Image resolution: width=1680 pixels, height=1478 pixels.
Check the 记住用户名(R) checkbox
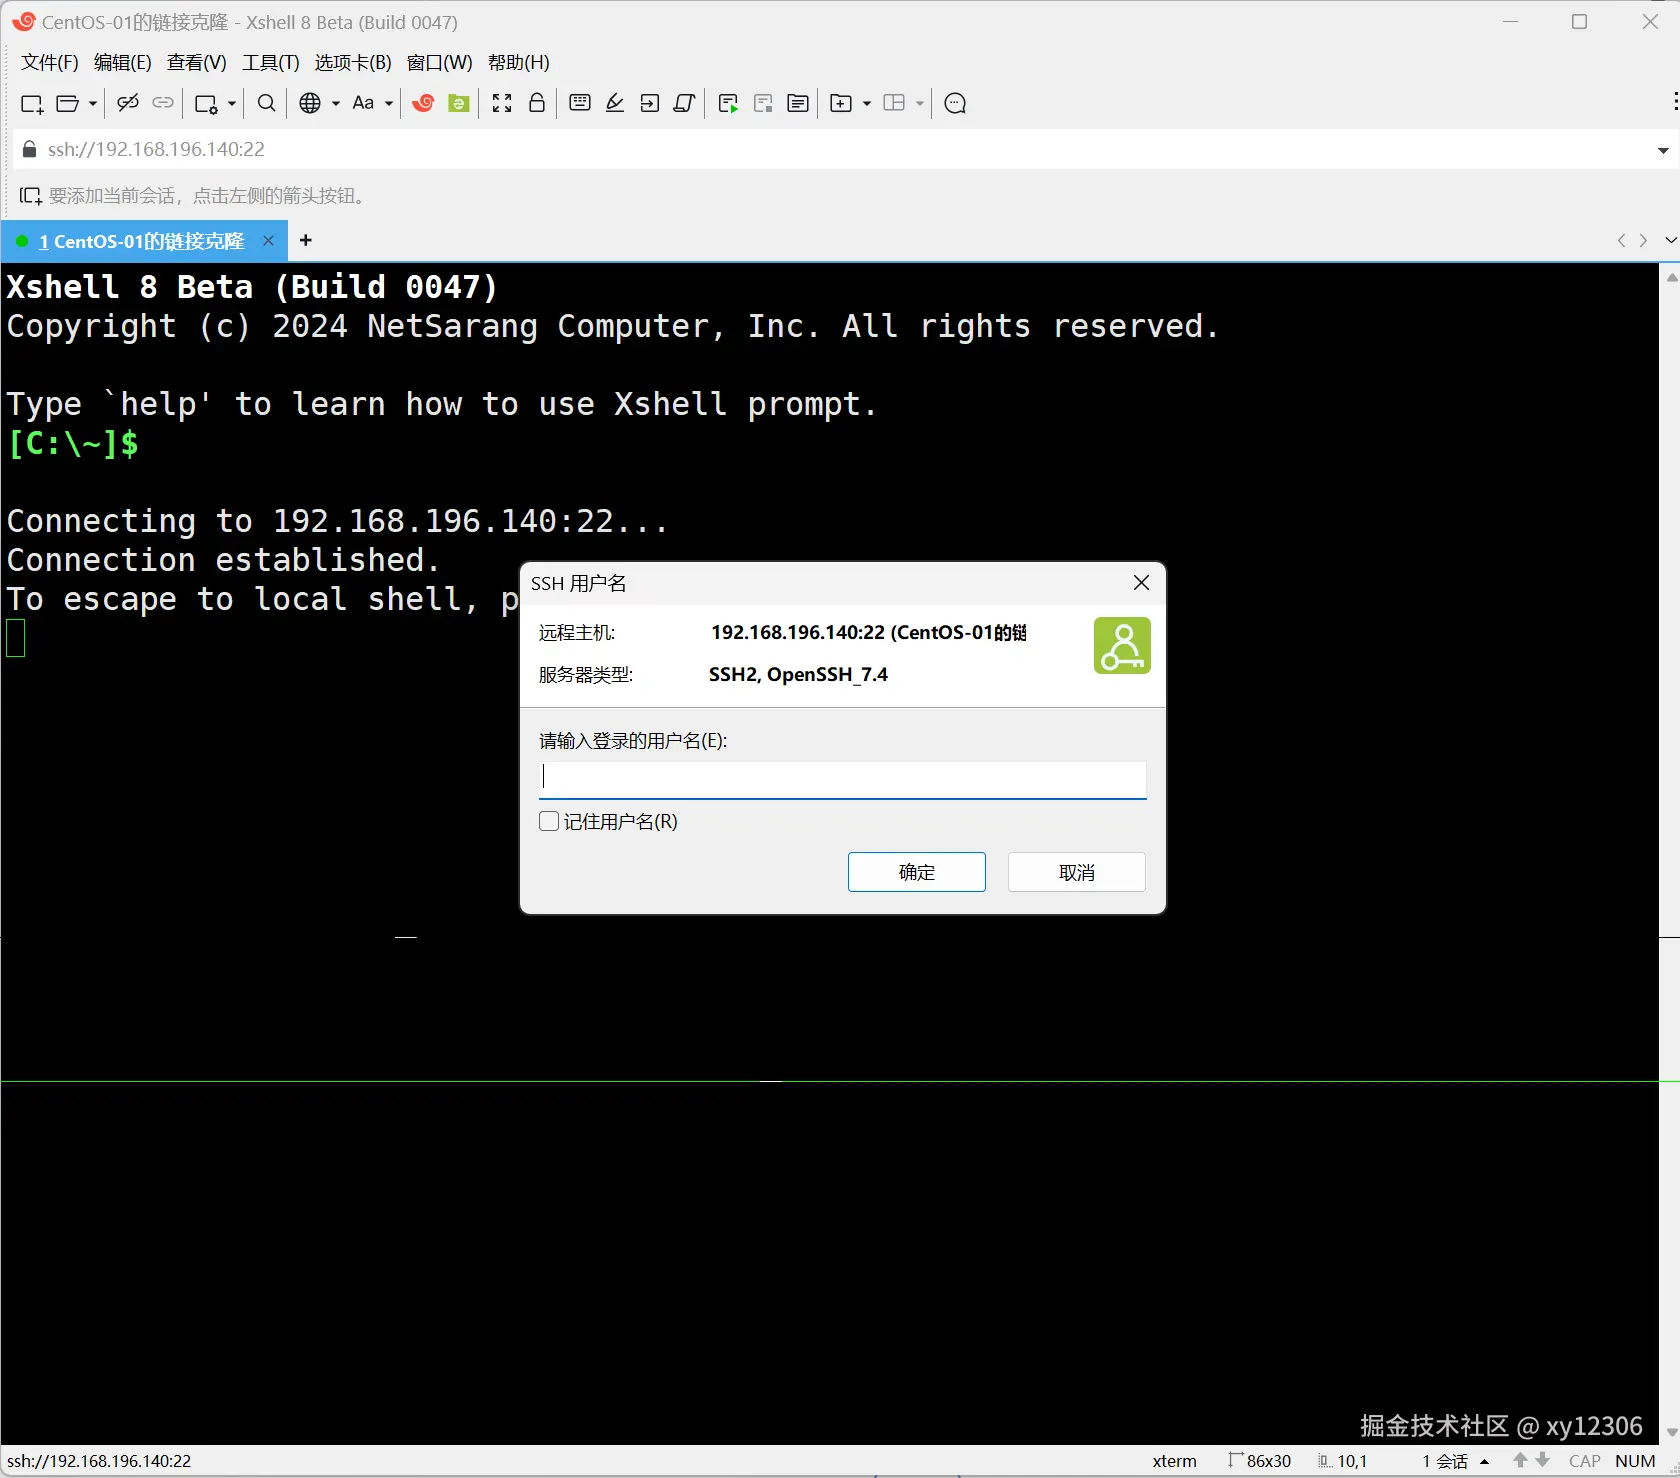coord(549,821)
